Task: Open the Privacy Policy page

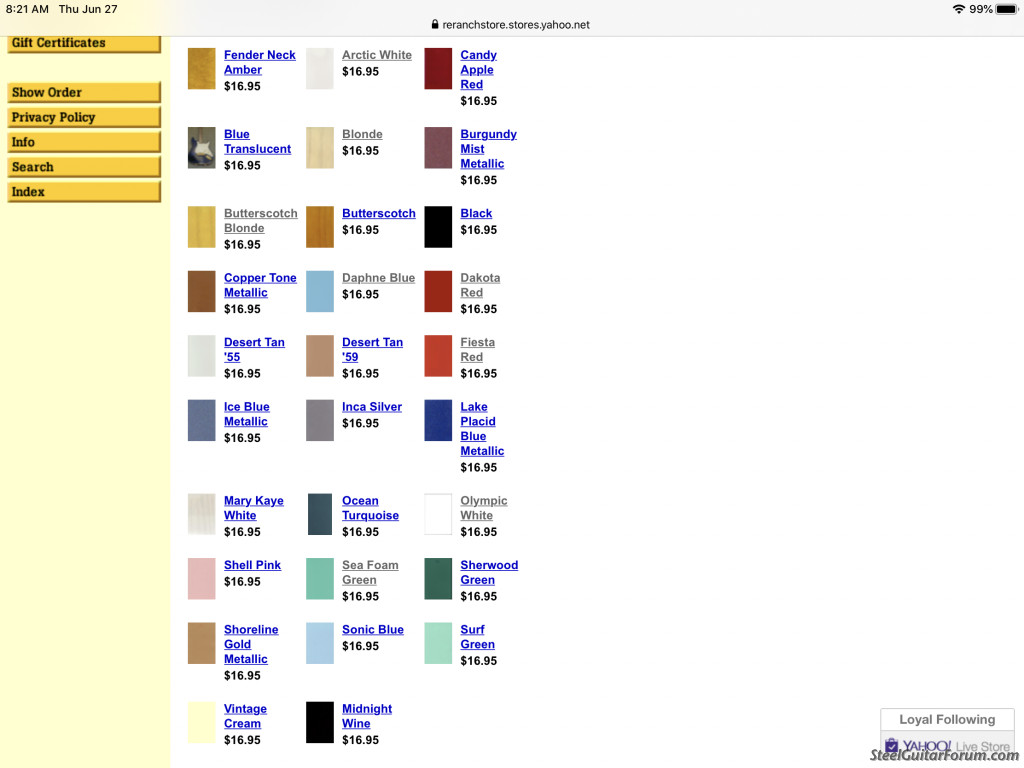Action: point(84,118)
